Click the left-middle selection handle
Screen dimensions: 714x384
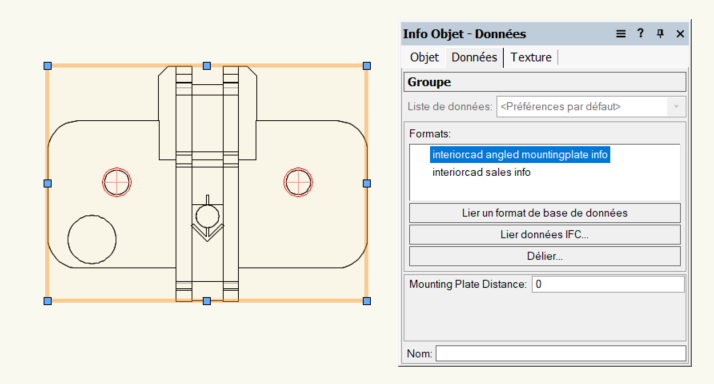(x=48, y=184)
